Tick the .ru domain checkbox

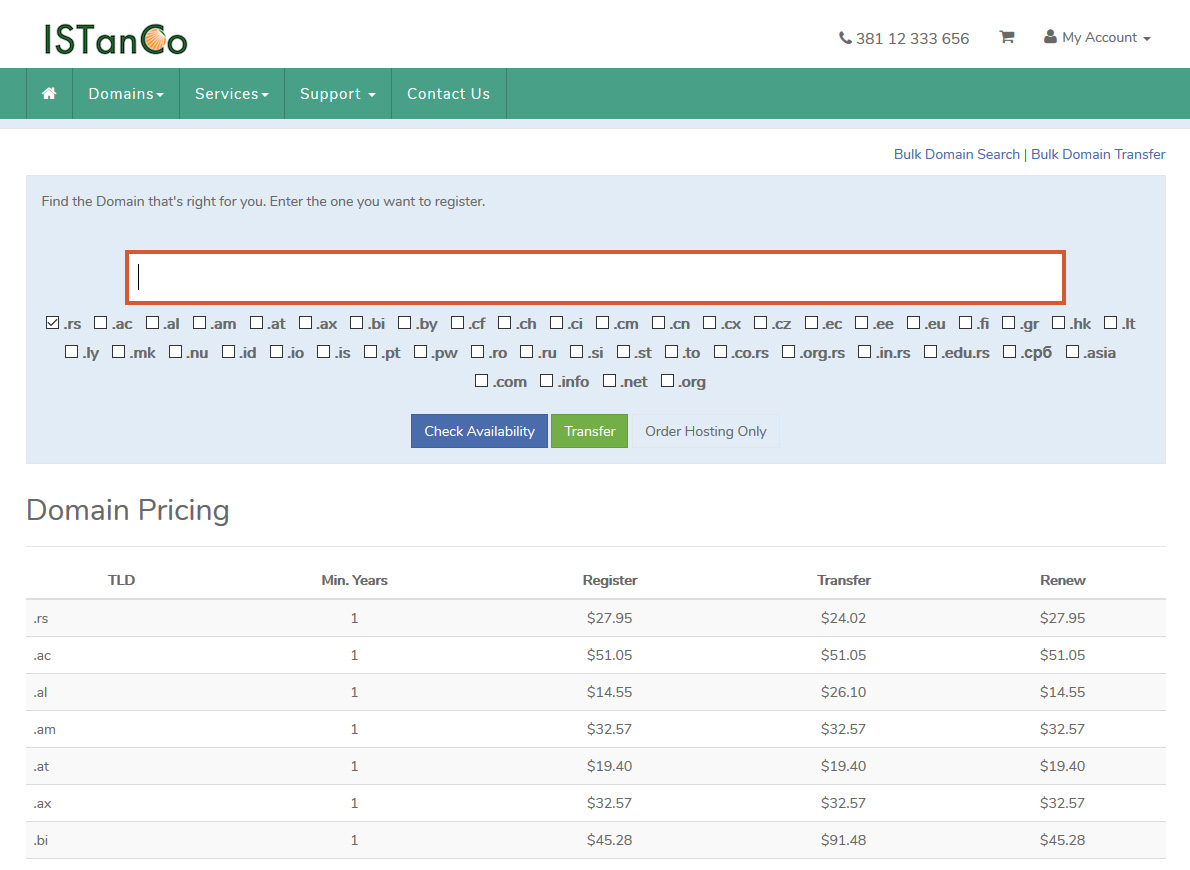click(527, 351)
